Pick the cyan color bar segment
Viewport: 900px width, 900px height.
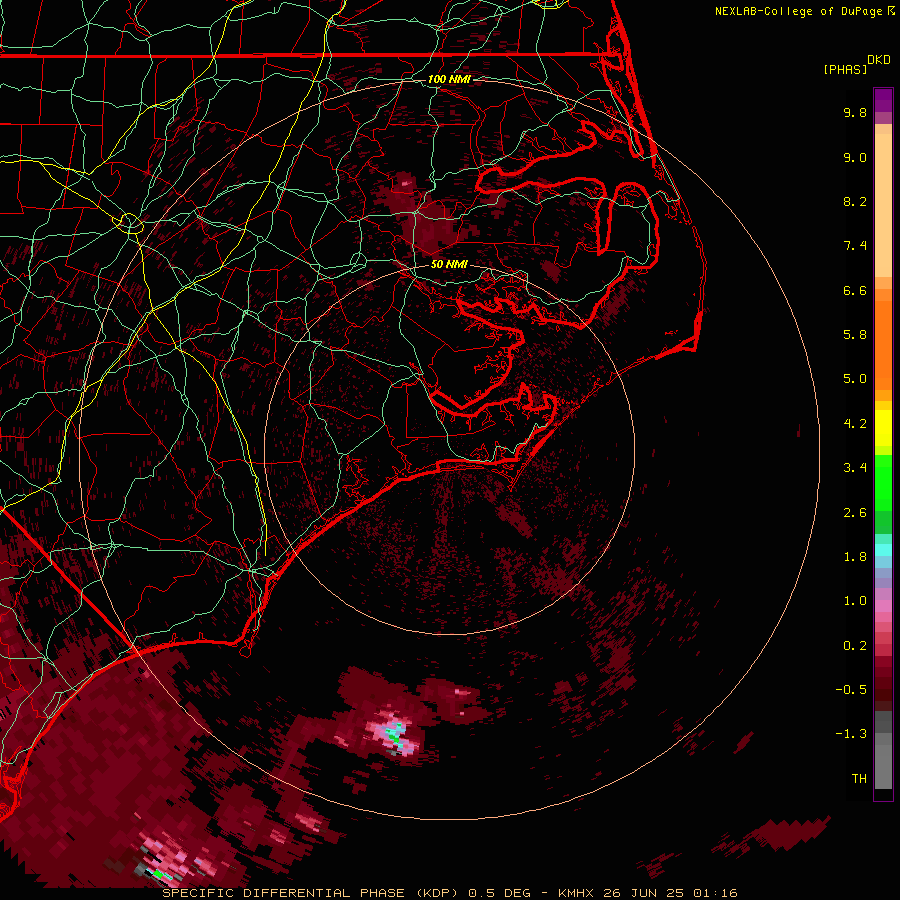coord(883,550)
